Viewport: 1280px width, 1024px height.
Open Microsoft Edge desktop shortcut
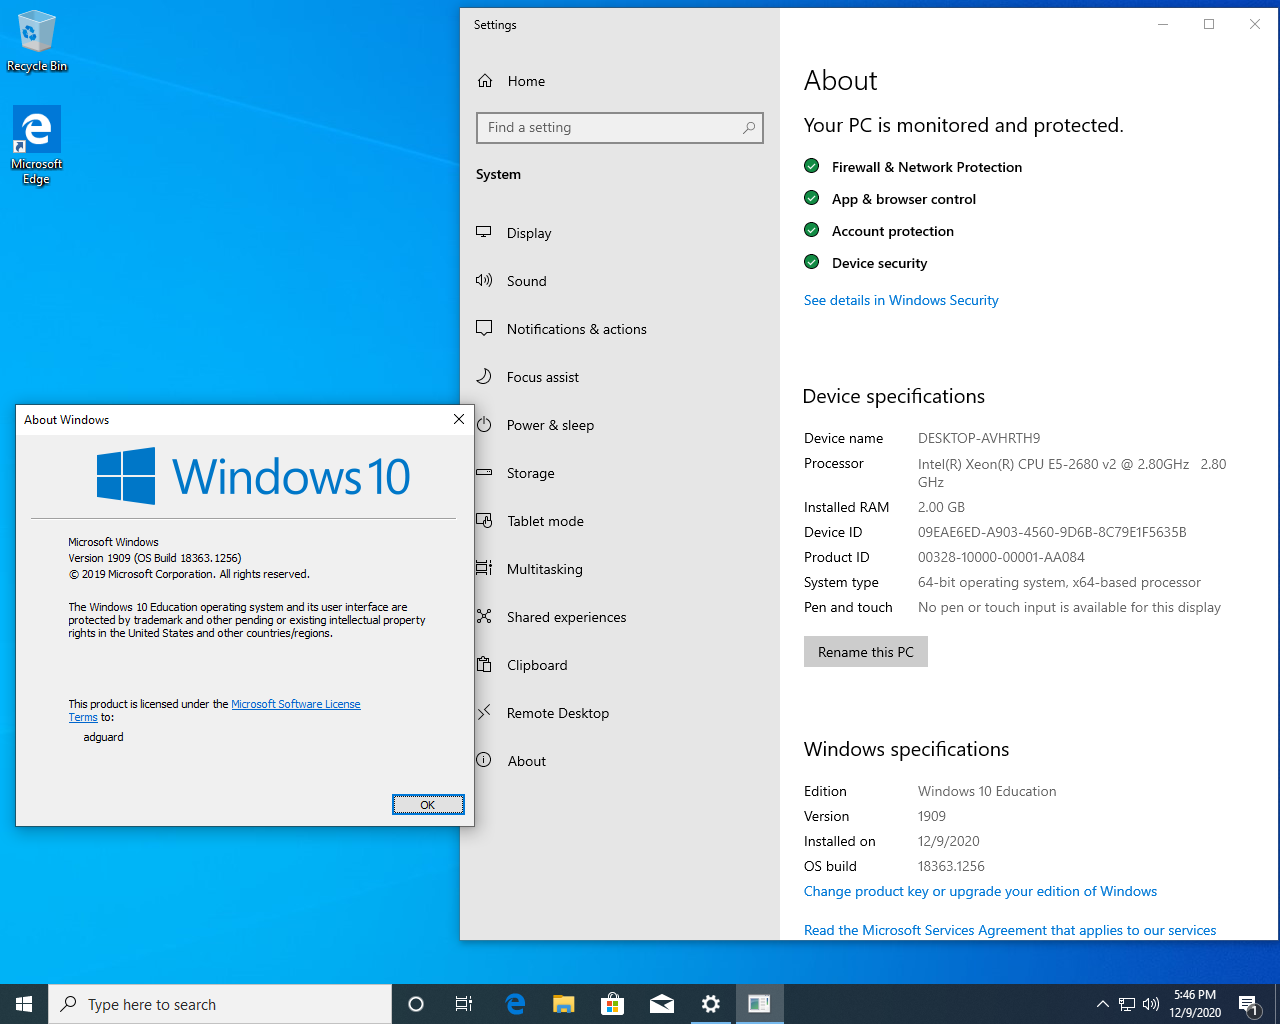click(x=37, y=146)
